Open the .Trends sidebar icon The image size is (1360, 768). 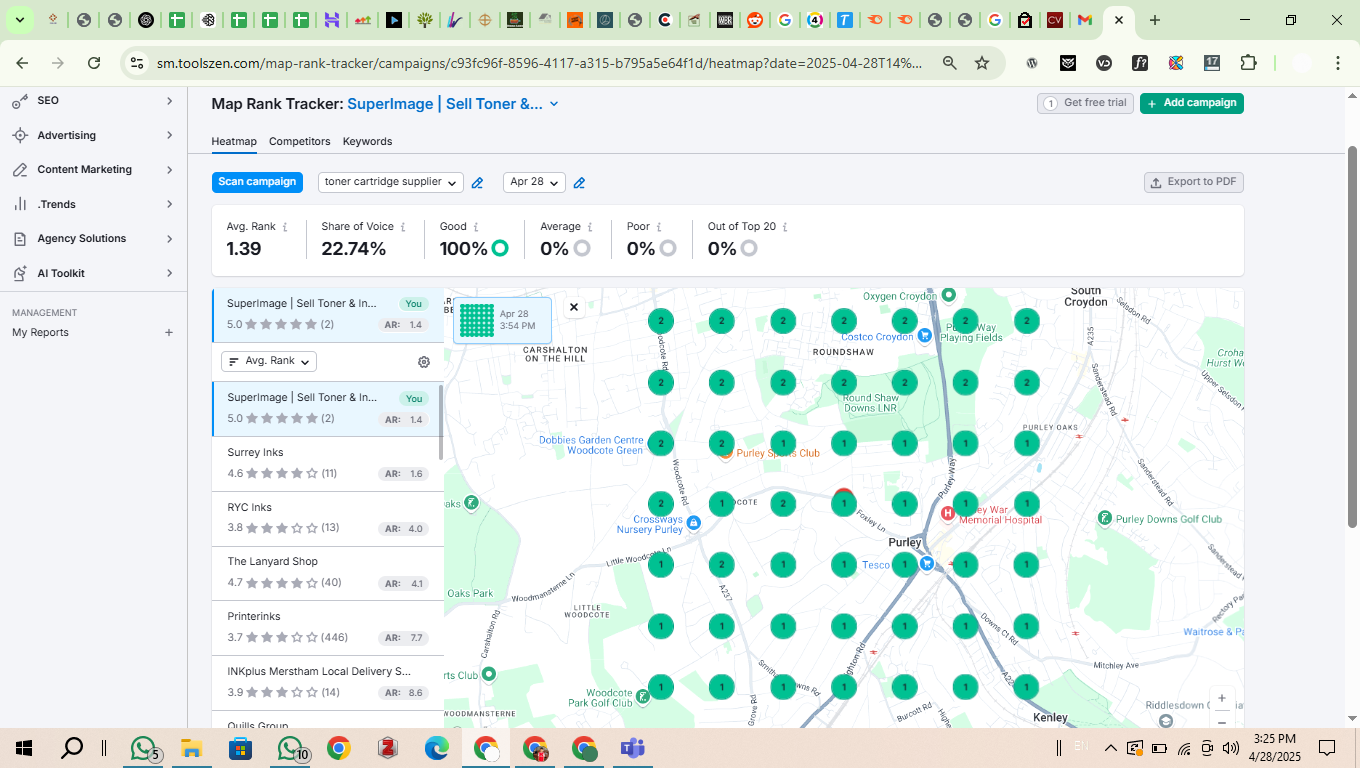pyautogui.click(x=15, y=204)
